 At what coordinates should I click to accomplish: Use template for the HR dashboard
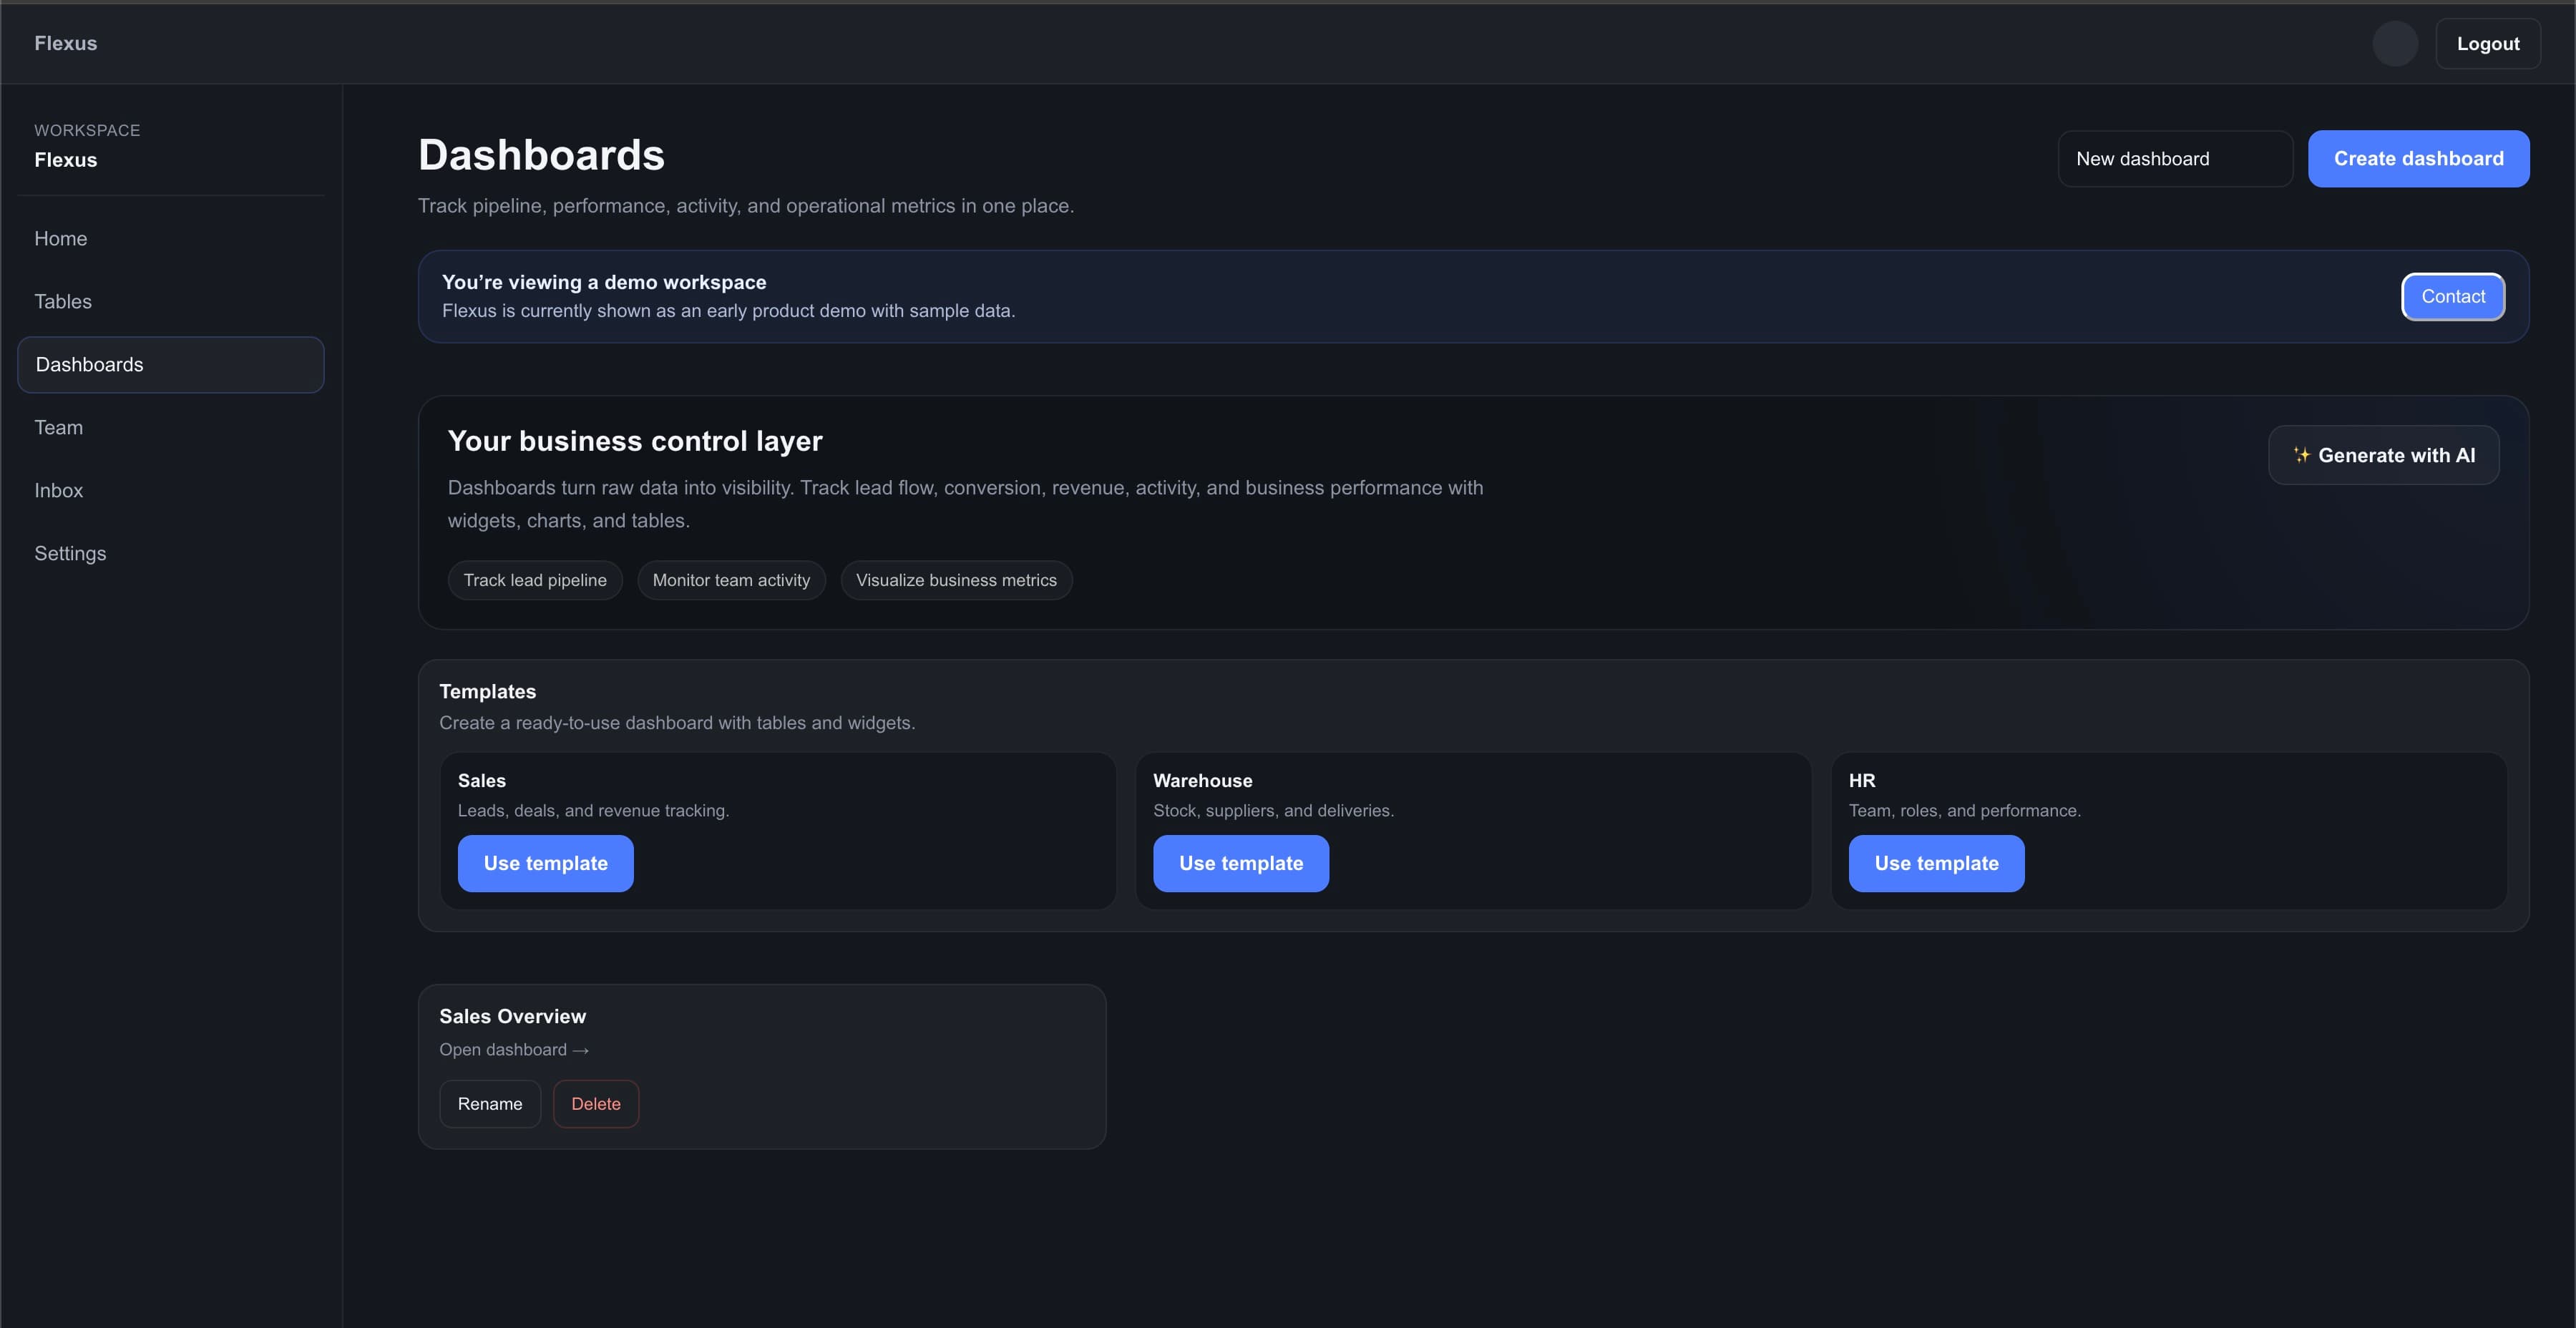pos(1936,863)
